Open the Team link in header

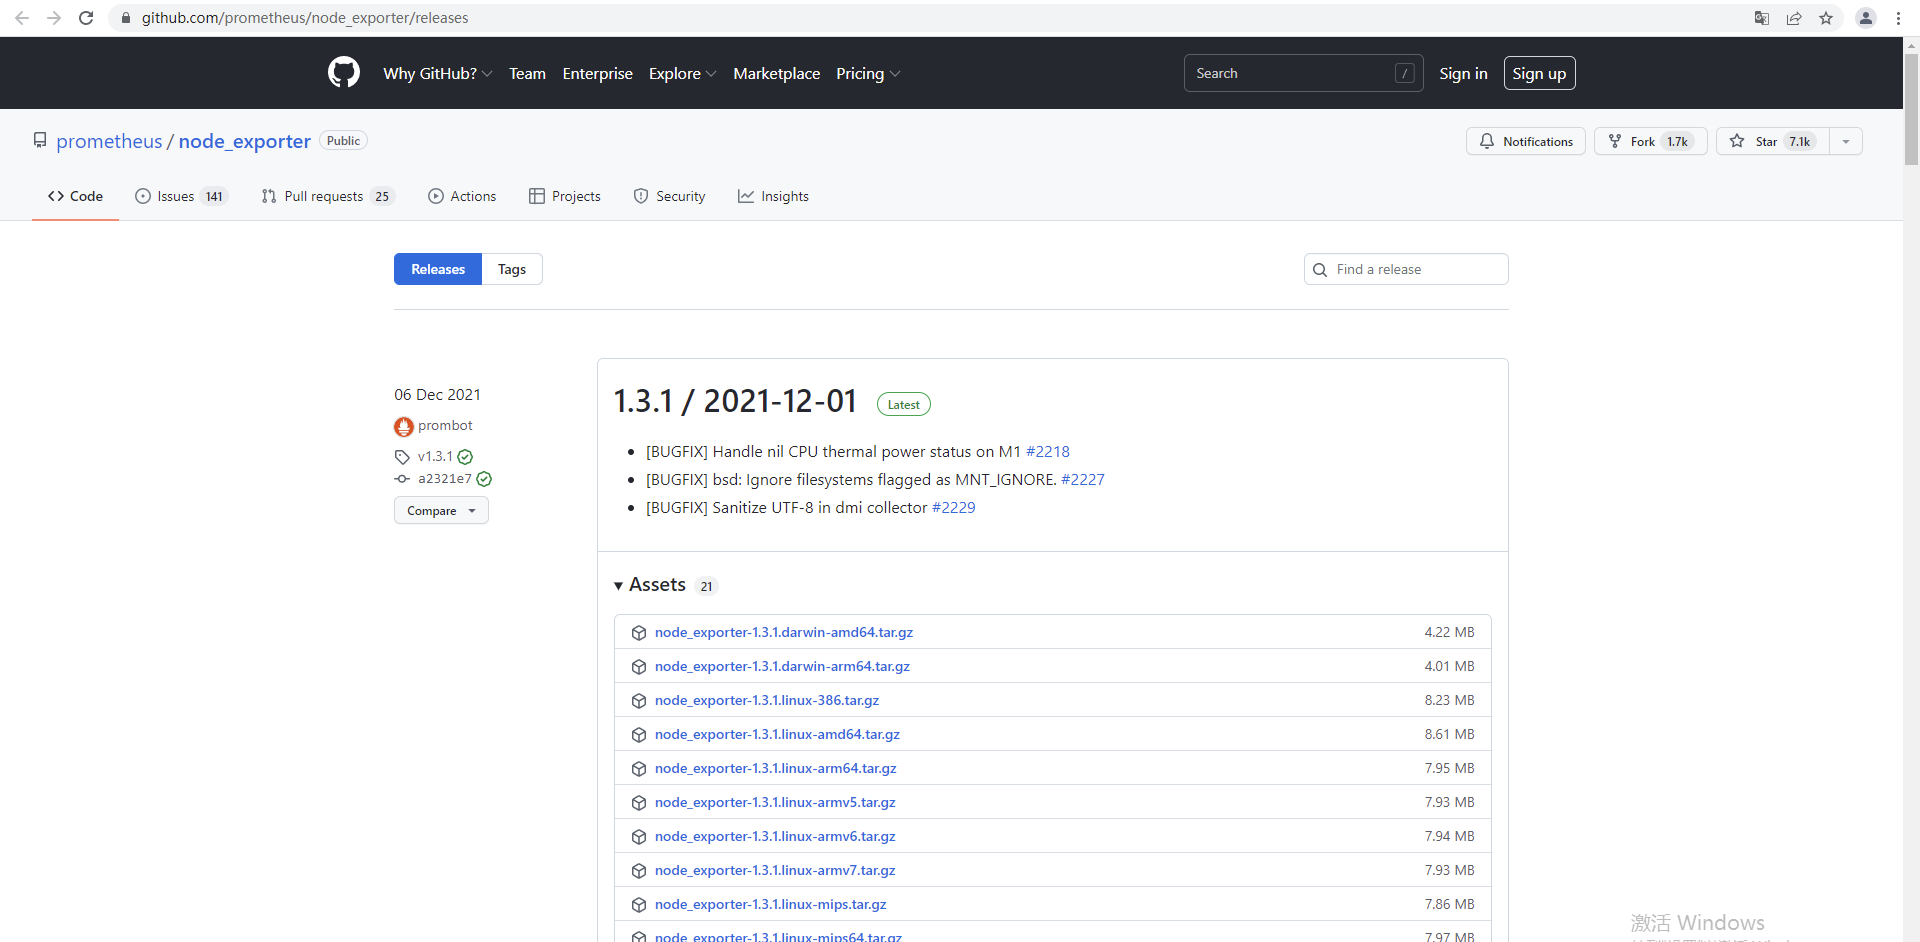coord(527,73)
